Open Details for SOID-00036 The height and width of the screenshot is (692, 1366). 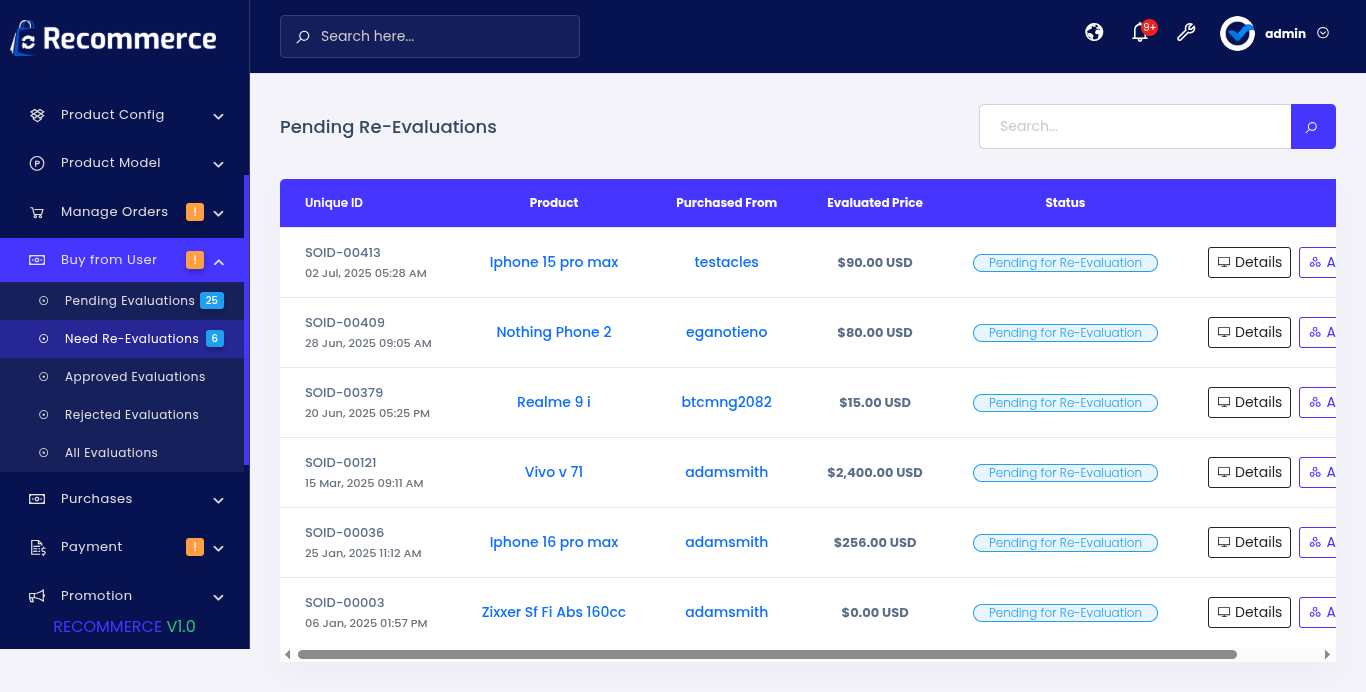point(1249,542)
